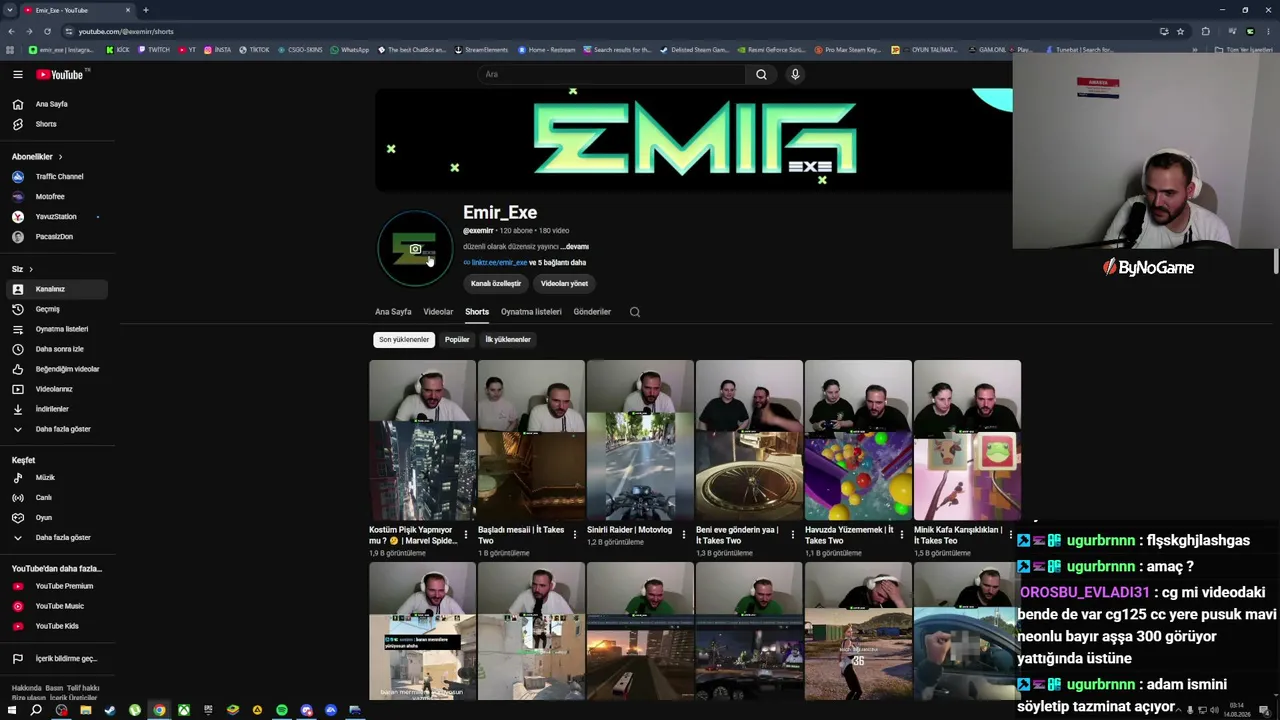This screenshot has height=720, width=1280.
Task: Select Popüler filter chip
Action: point(457,340)
